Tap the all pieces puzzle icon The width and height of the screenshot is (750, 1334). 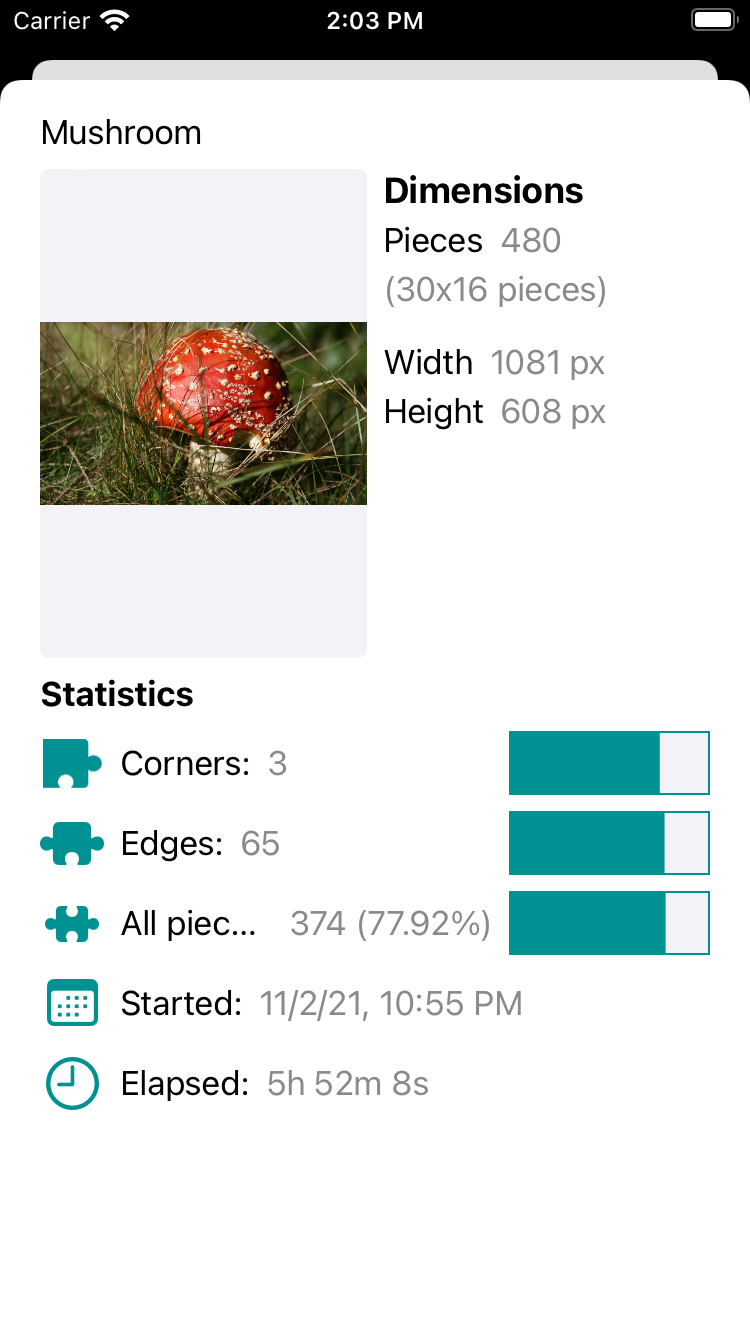pyautogui.click(x=72, y=923)
